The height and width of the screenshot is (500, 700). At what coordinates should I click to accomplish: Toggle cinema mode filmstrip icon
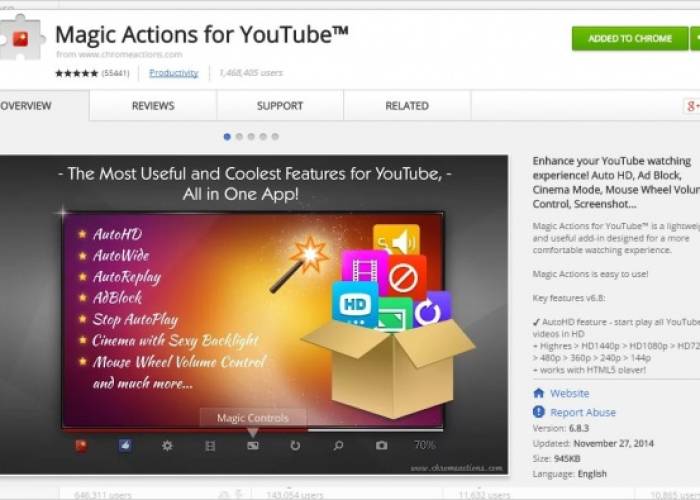(x=210, y=446)
